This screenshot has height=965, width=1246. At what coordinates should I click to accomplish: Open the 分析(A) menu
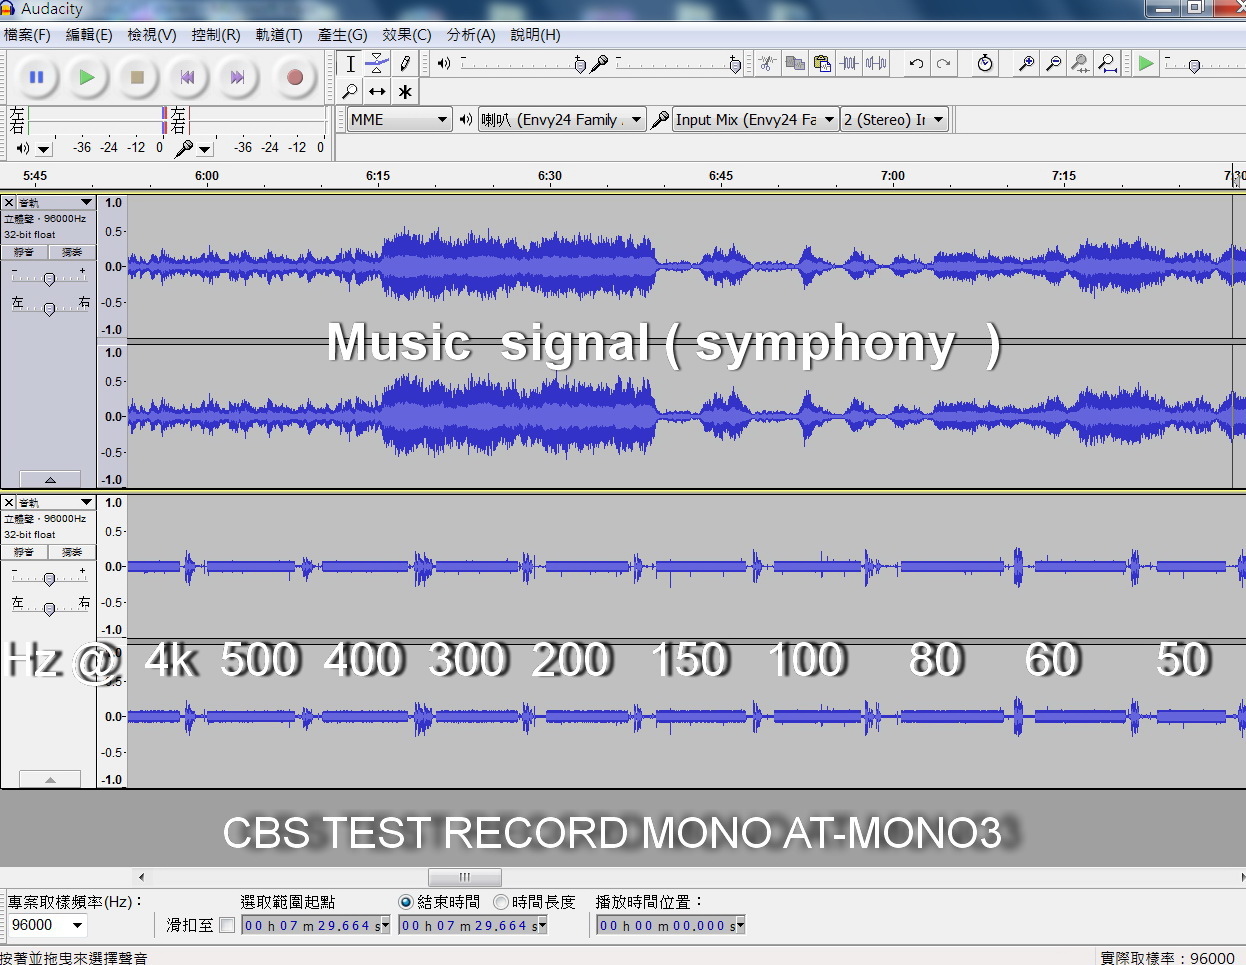point(471,35)
